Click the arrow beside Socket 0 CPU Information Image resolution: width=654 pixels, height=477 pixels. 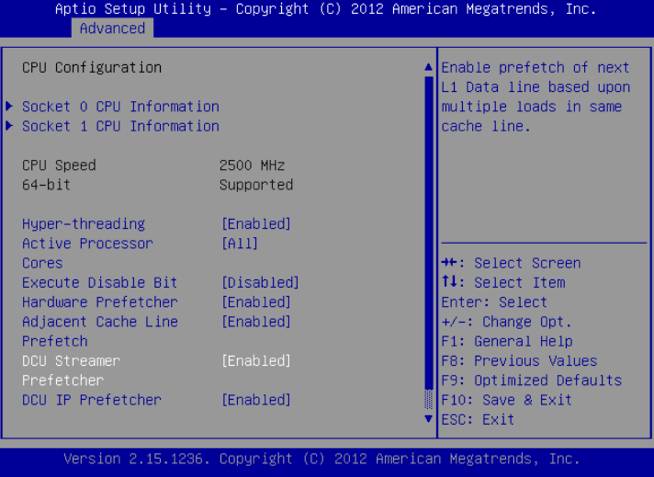[x=9, y=106]
